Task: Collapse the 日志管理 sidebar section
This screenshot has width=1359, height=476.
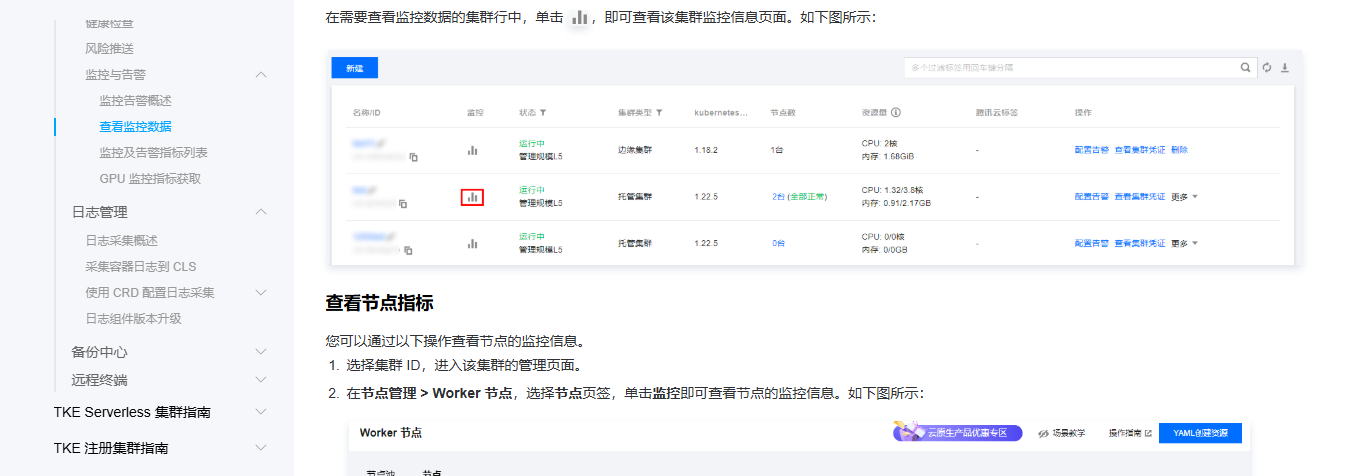Action: tap(261, 212)
